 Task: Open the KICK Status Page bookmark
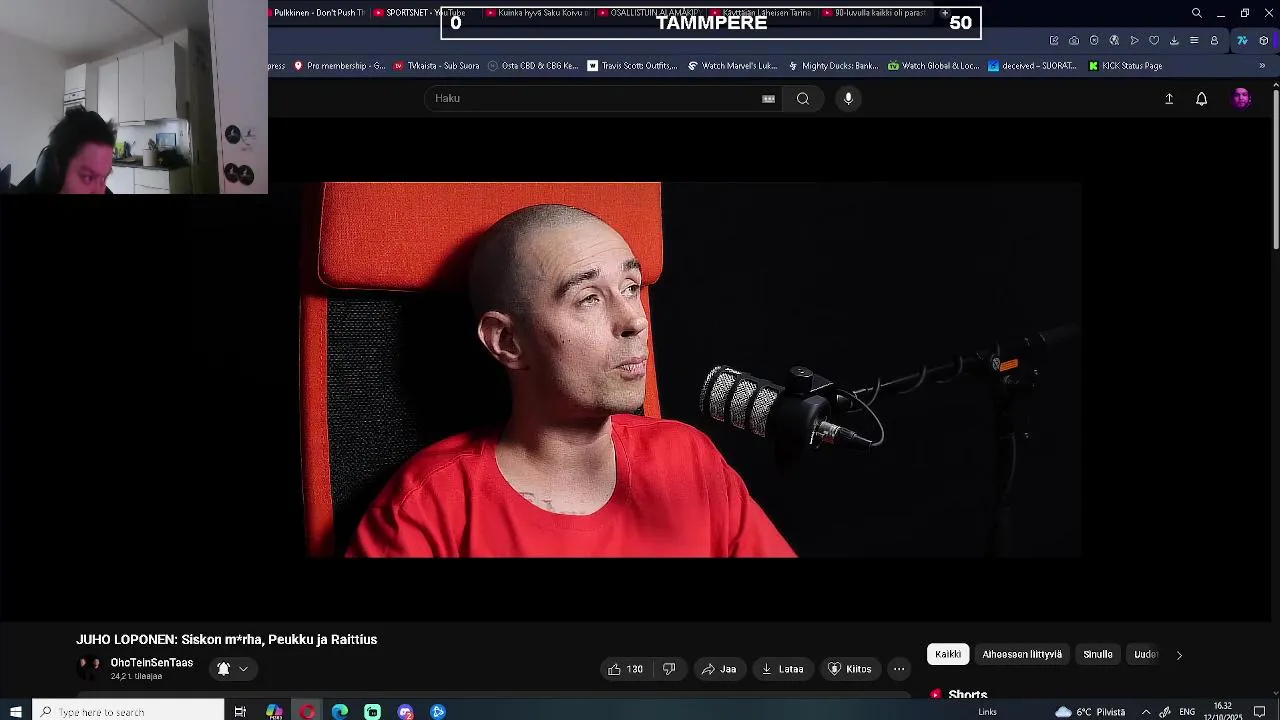point(1125,66)
